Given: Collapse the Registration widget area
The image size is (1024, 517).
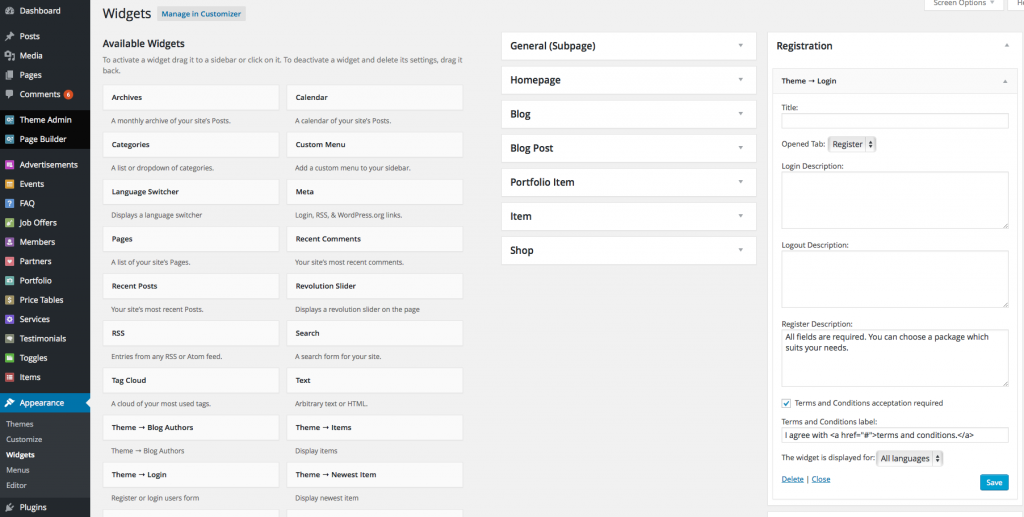Looking at the screenshot, I should [x=1006, y=46].
